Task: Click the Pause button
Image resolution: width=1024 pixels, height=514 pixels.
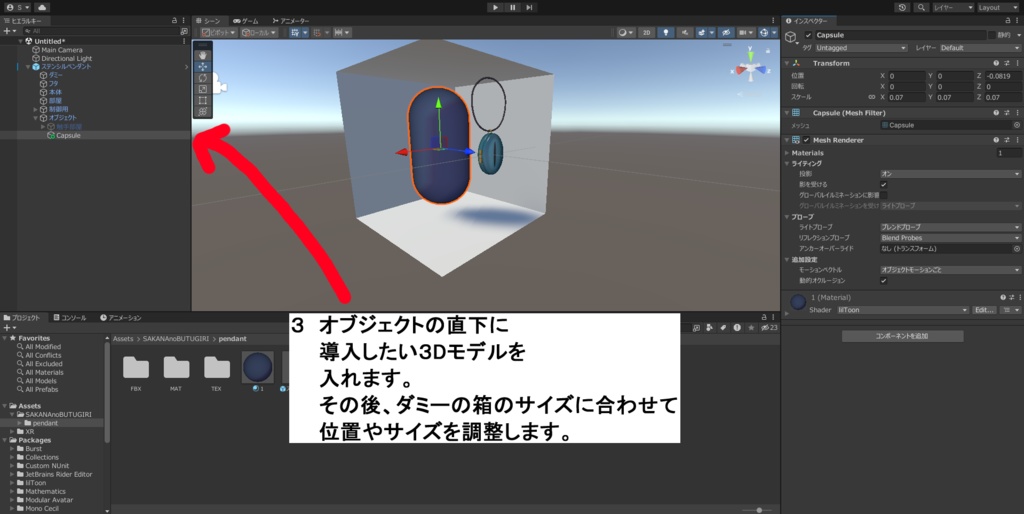Action: click(512, 7)
